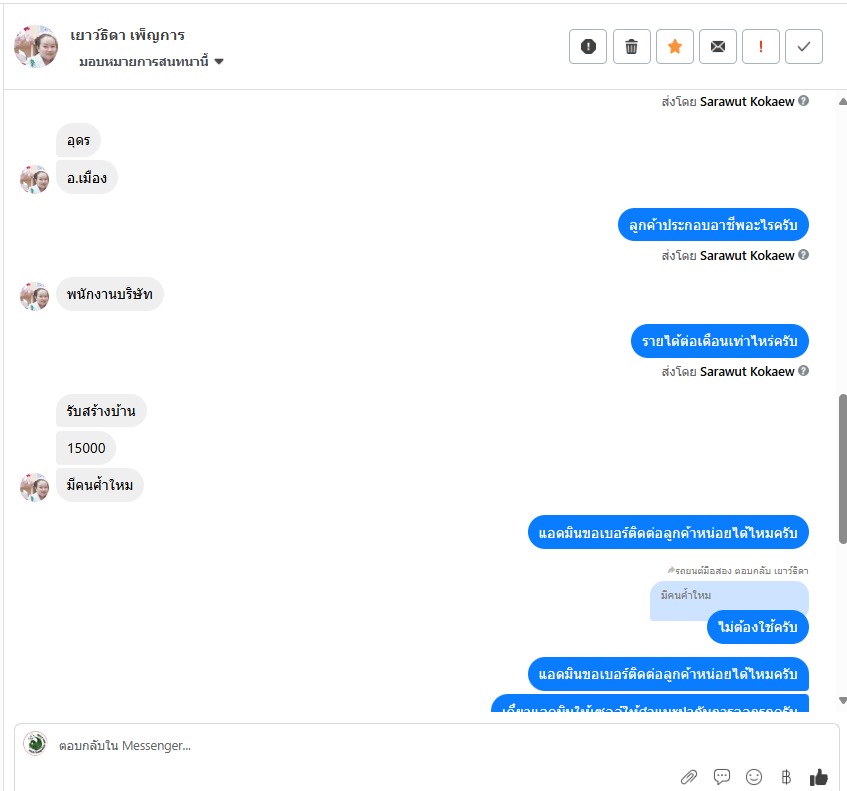Viewport: 847px width, 791px height.
Task: Flag conversation with red exclamation priority icon
Action: coord(761,46)
